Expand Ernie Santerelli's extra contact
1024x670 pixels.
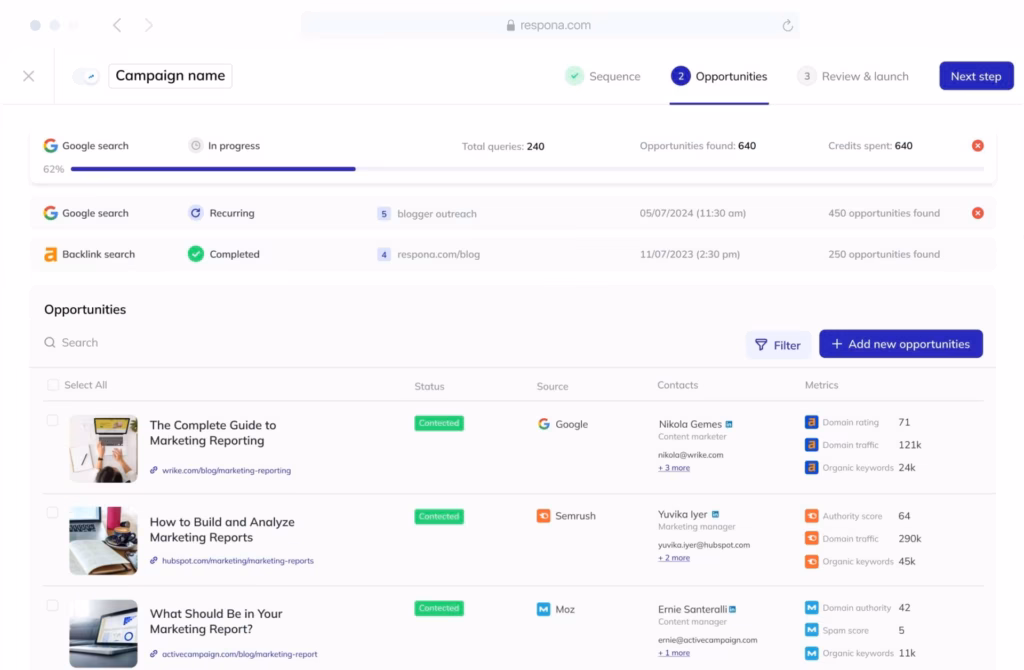pyautogui.click(x=673, y=653)
